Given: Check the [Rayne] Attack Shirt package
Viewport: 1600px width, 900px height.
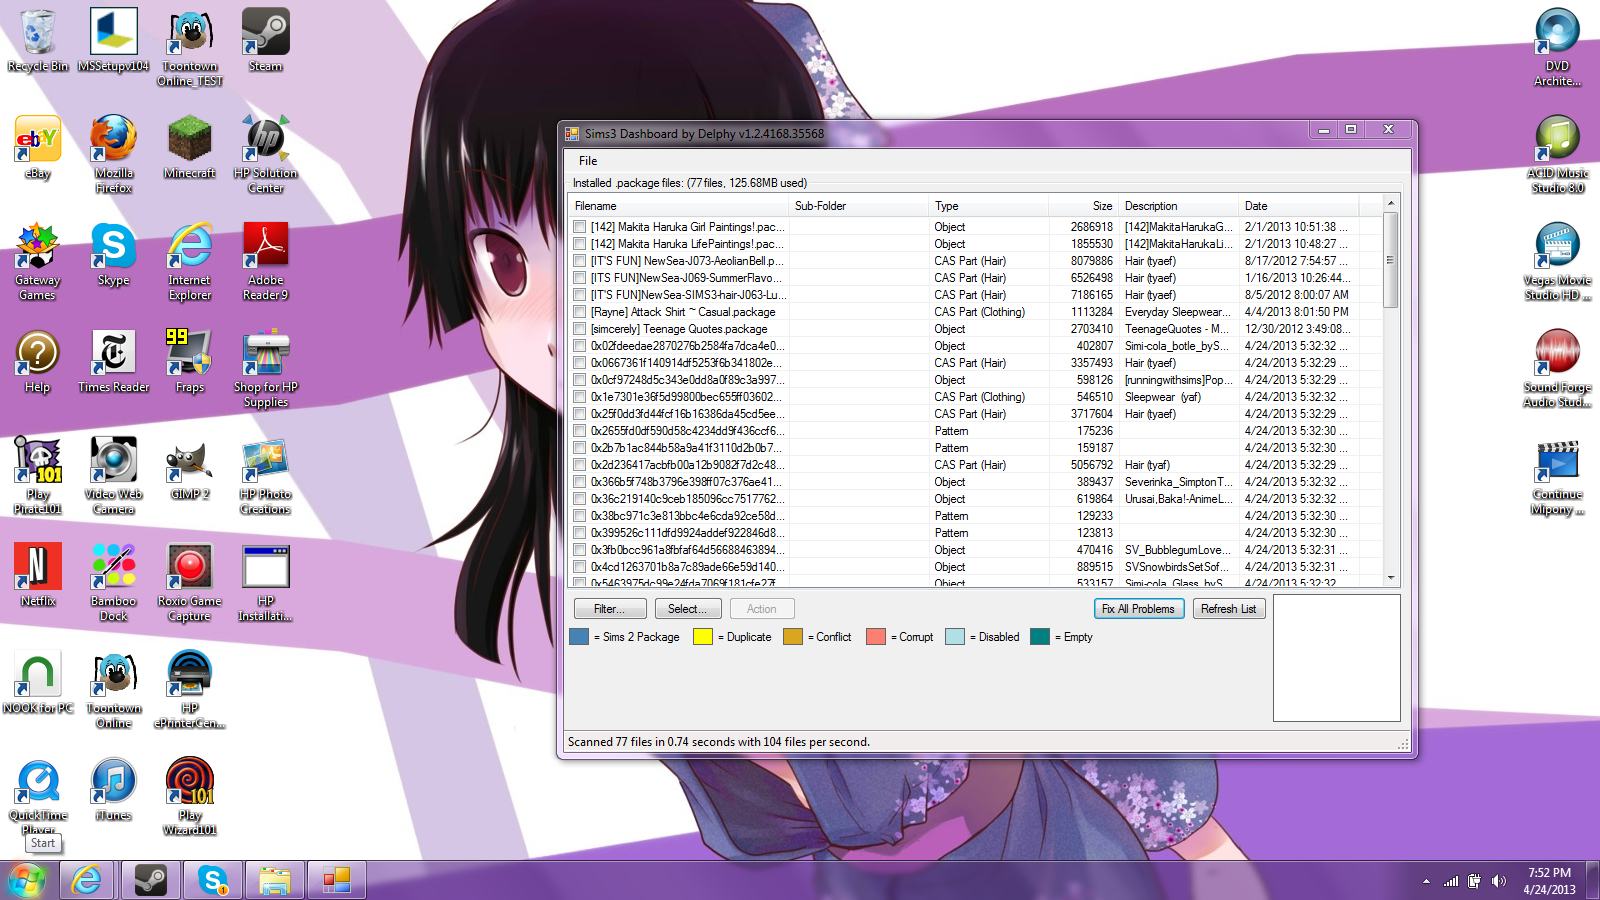Looking at the screenshot, I should click(x=579, y=312).
